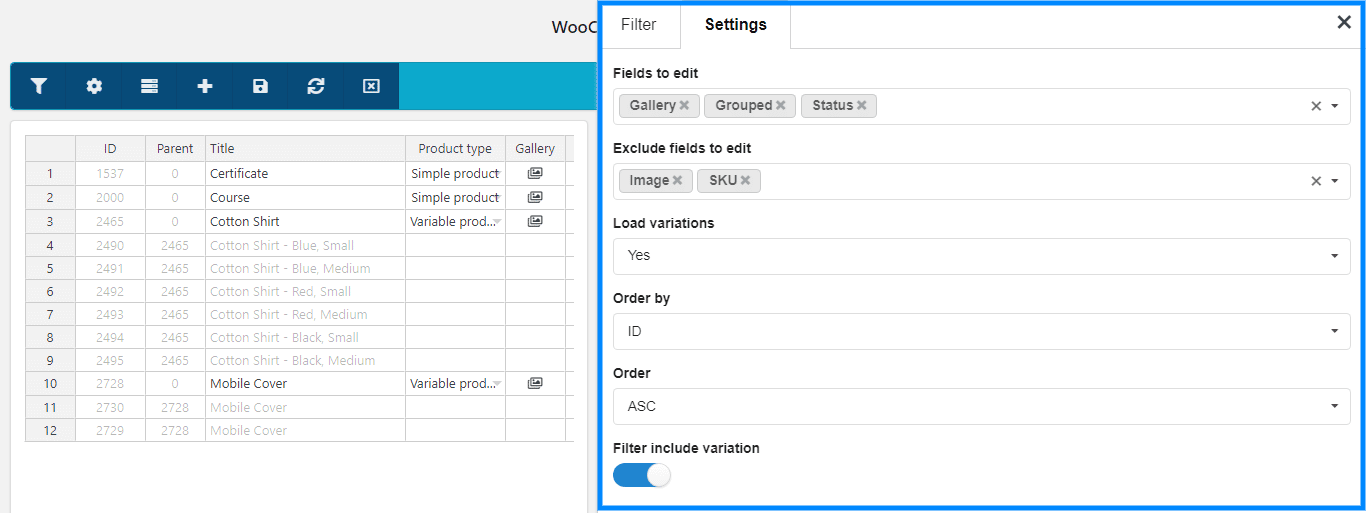Open gallery icon for Mobile Cover row

pos(535,383)
